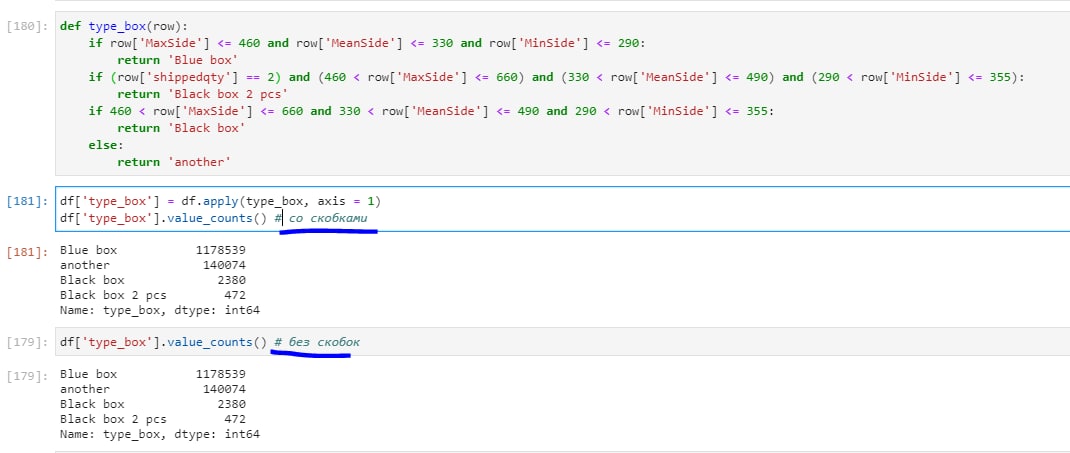Click 'Black box 2 pcs 472' in output 181

pos(153,295)
